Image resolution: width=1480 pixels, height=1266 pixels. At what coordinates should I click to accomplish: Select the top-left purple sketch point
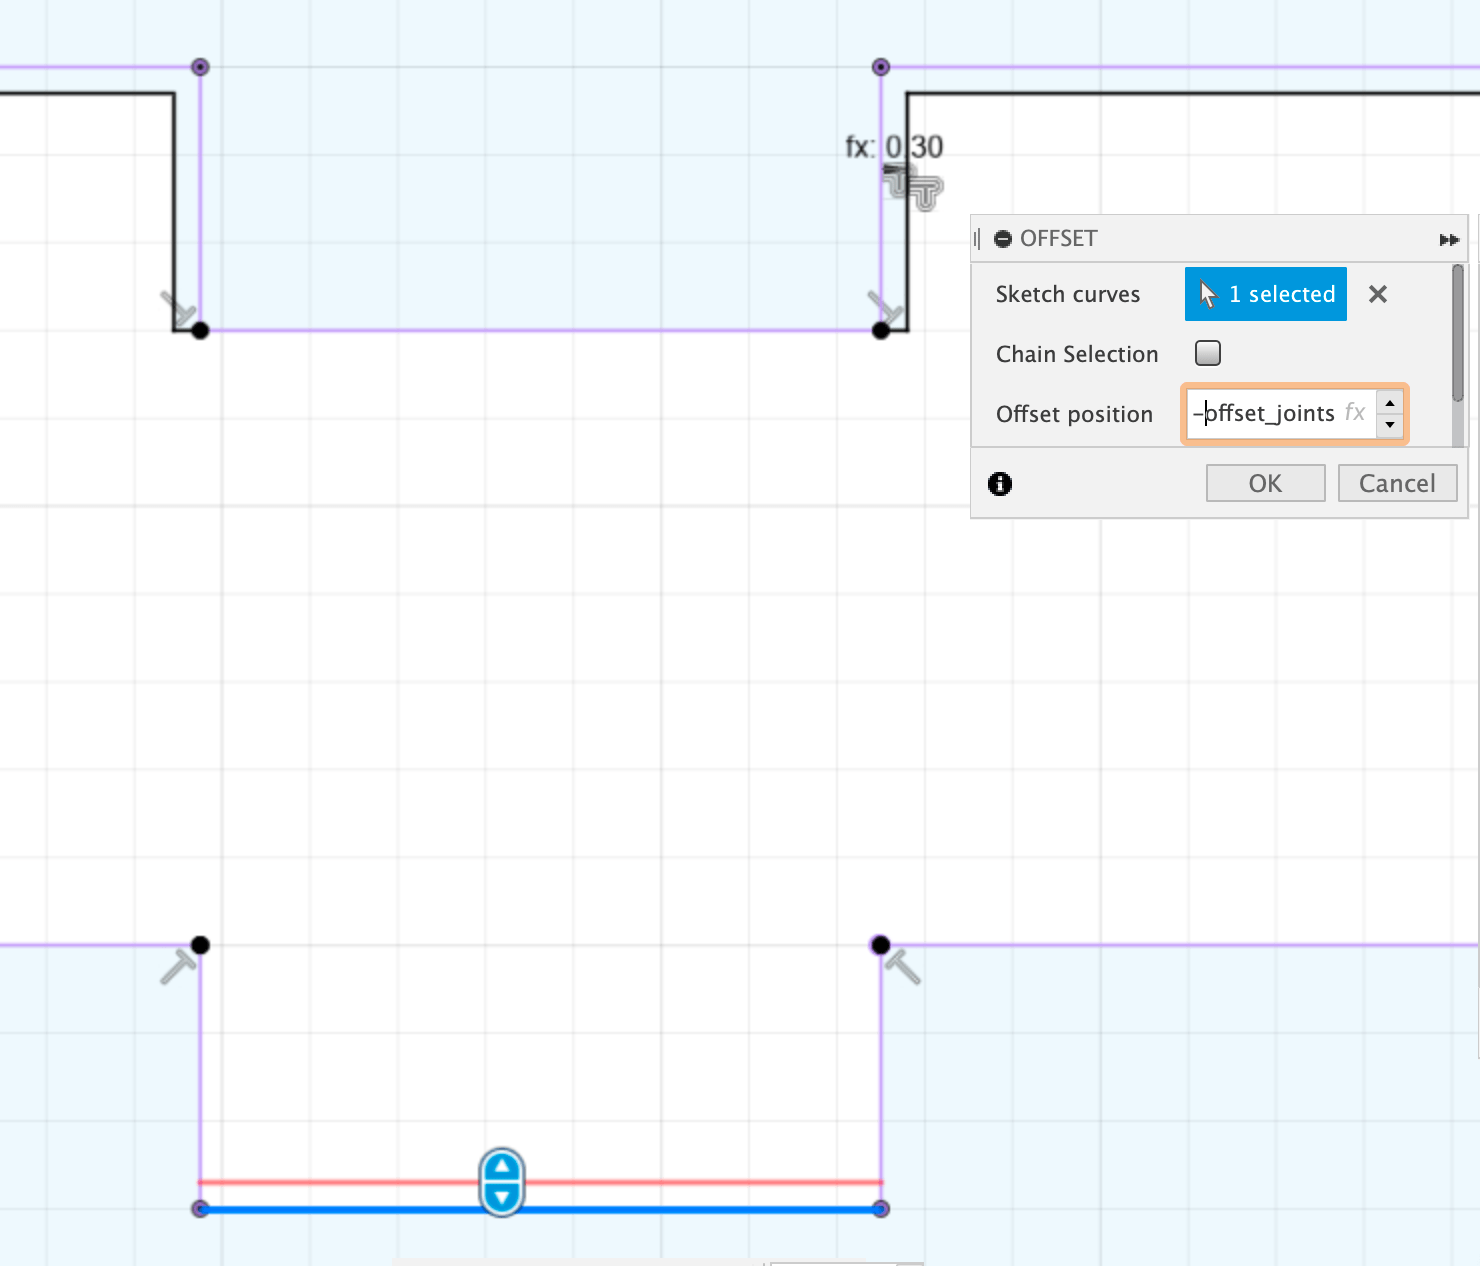pos(200,67)
